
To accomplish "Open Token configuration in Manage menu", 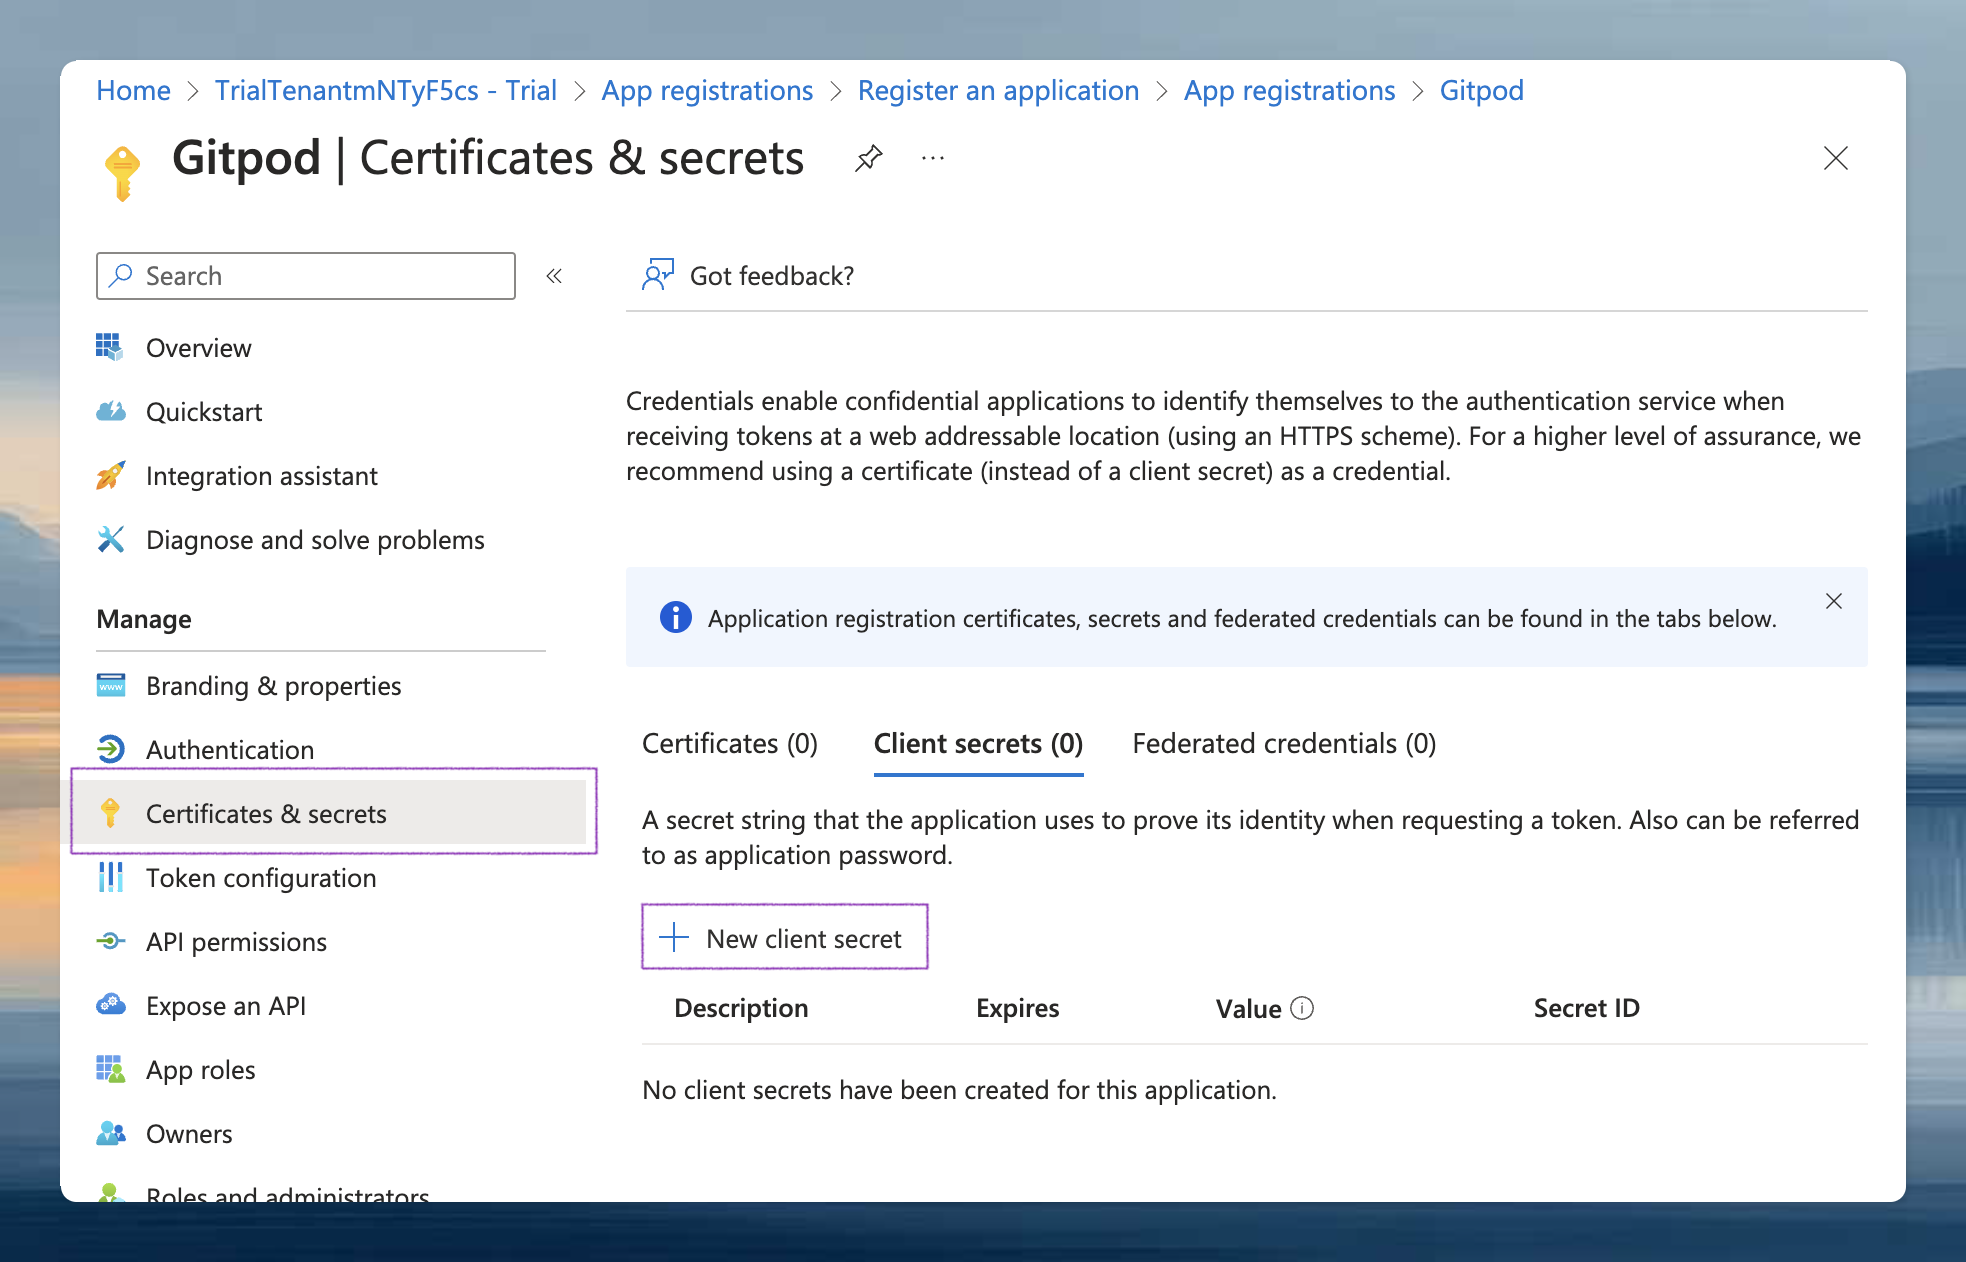I will 260,878.
